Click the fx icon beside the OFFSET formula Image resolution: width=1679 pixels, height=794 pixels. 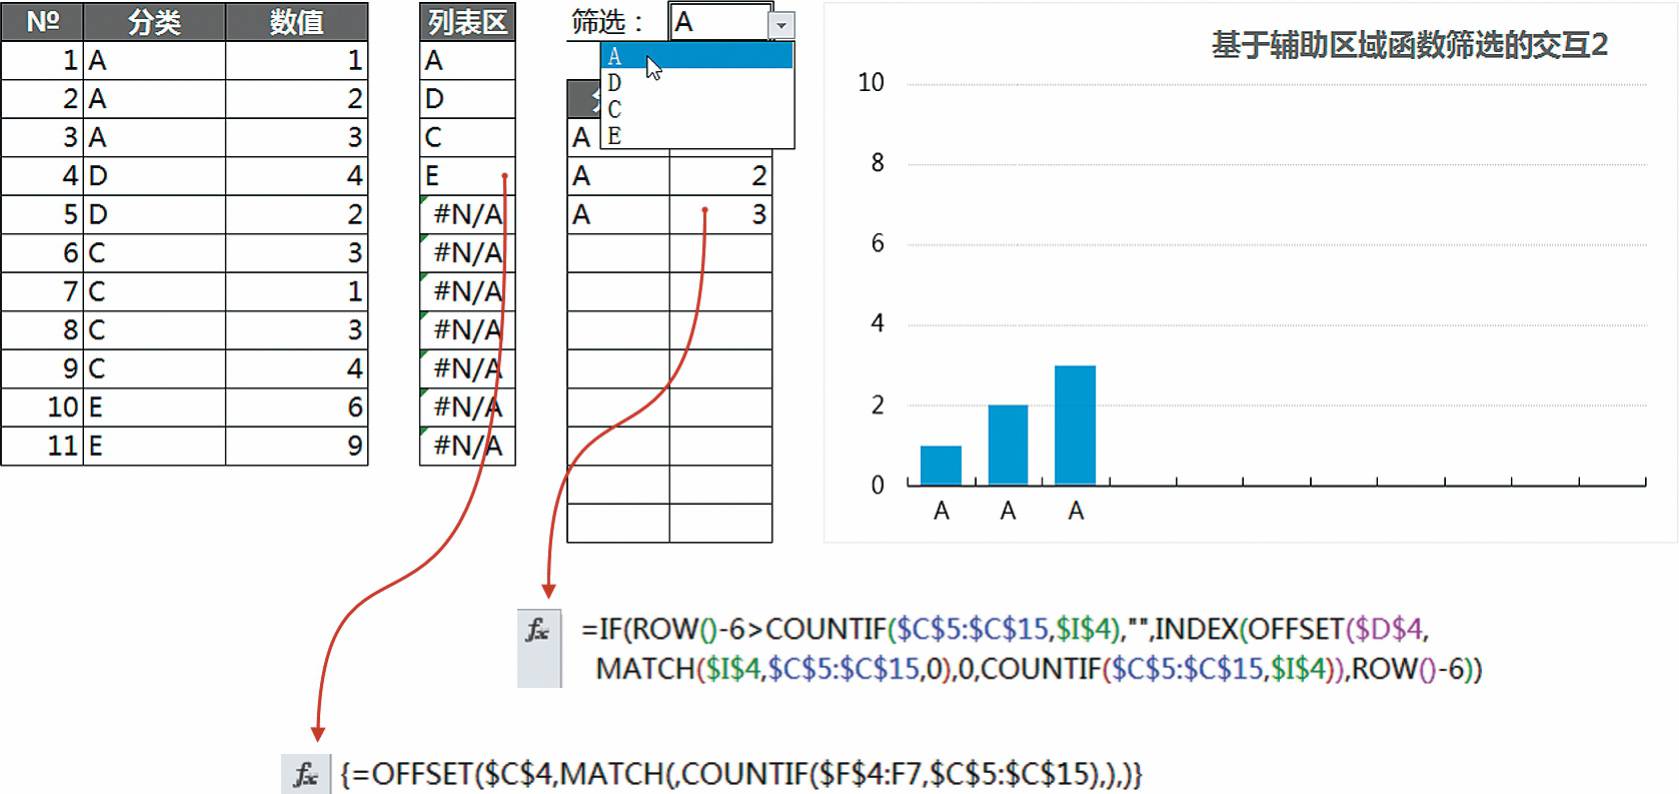(305, 774)
